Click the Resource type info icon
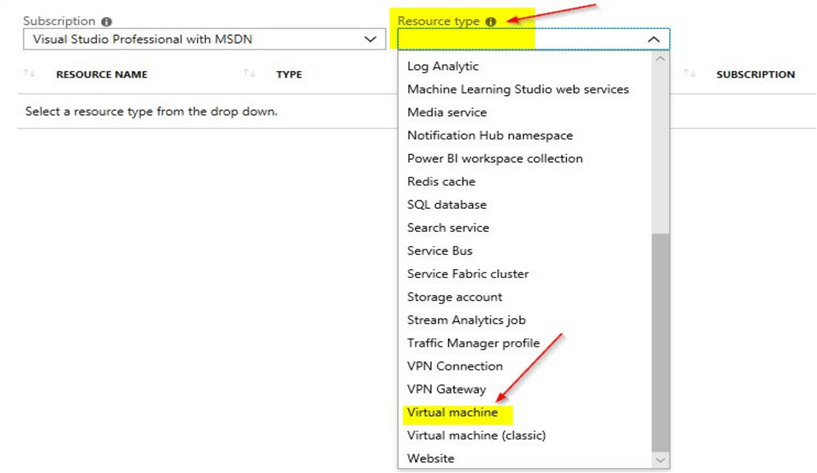 (490, 21)
